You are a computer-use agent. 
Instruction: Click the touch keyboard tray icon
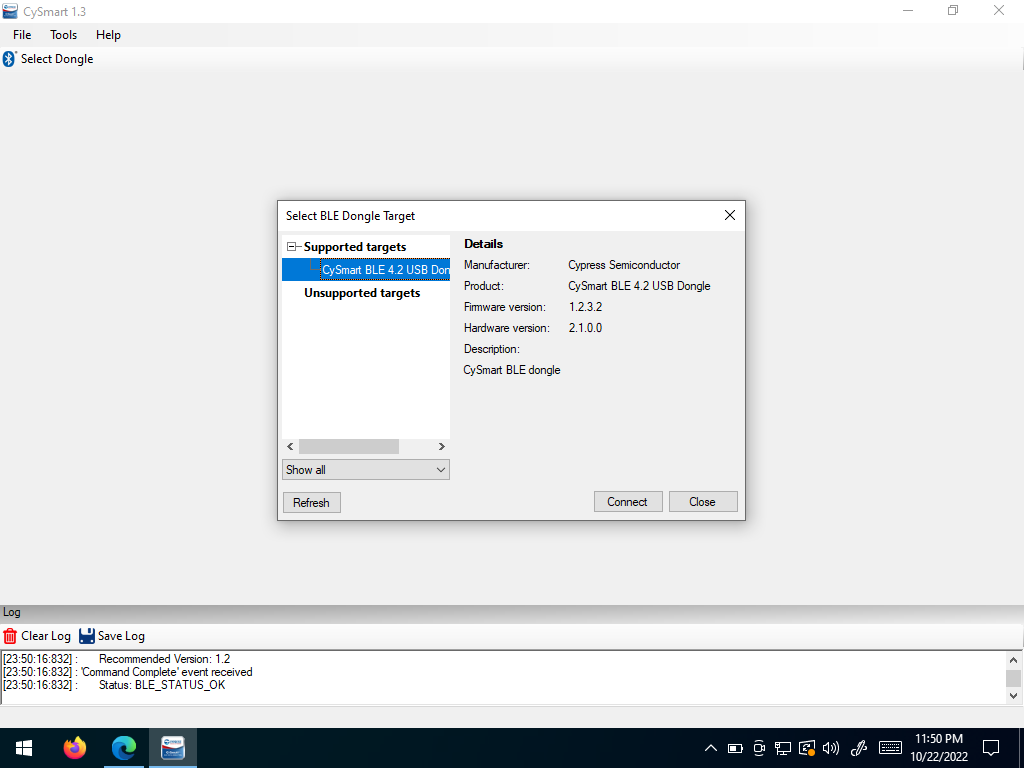pos(891,748)
